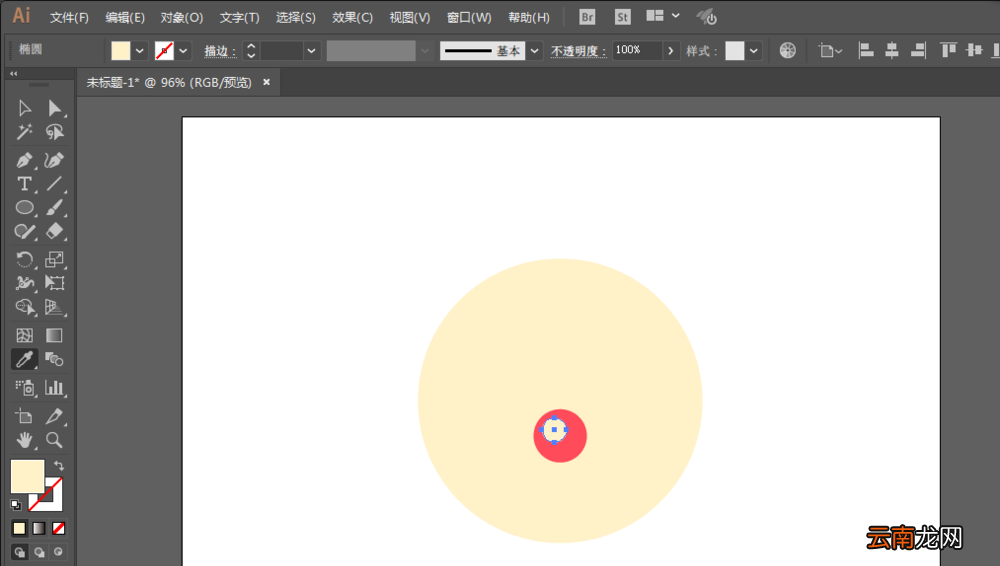Open the 编辑(E) menu
The width and height of the screenshot is (1000, 566).
(125, 17)
